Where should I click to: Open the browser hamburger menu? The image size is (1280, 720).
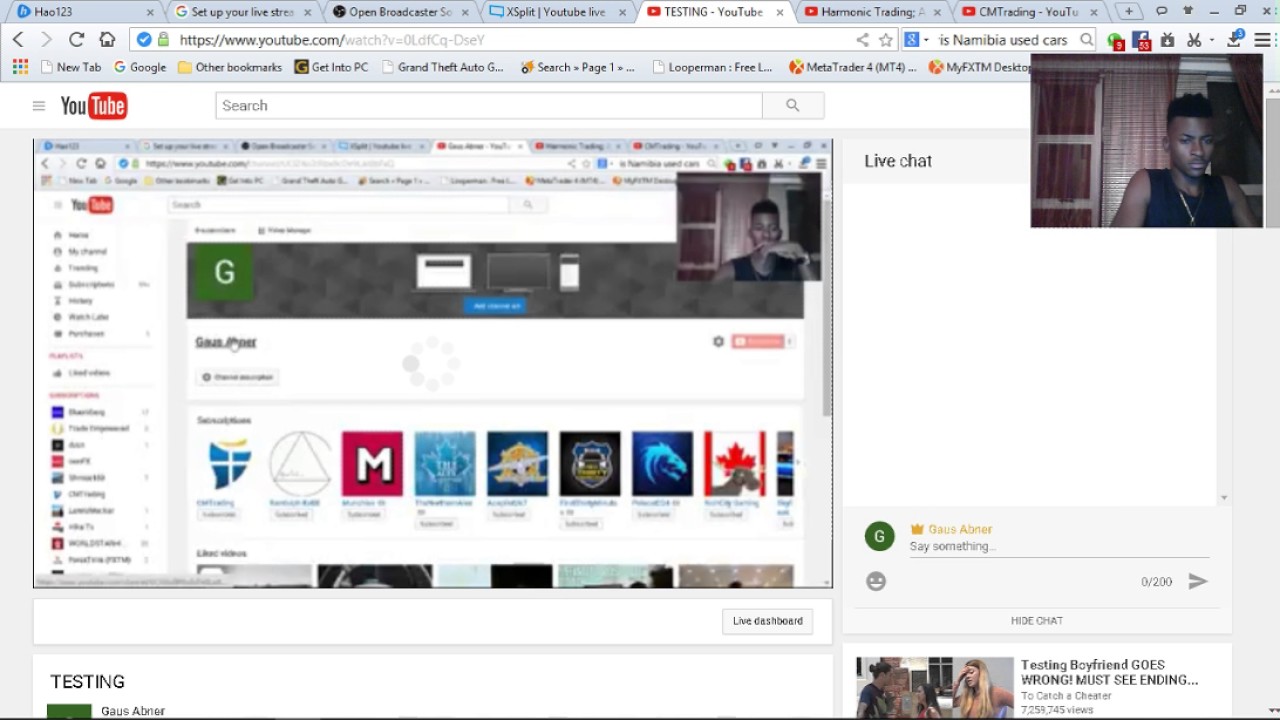[1262, 40]
